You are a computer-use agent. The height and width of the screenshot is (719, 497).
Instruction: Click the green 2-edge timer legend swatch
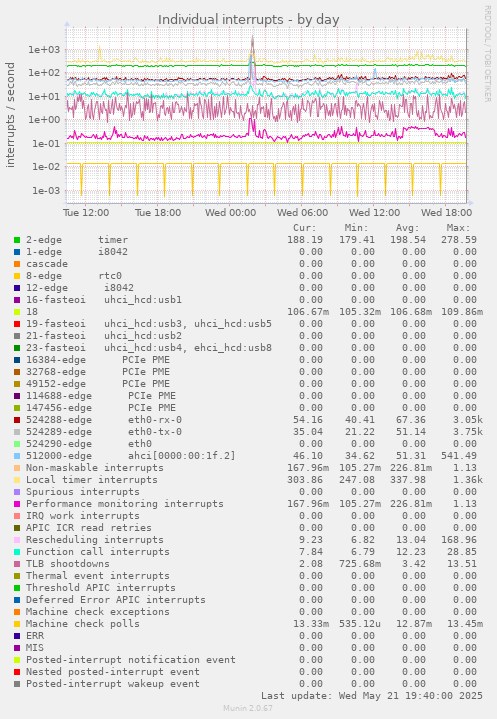(17, 240)
